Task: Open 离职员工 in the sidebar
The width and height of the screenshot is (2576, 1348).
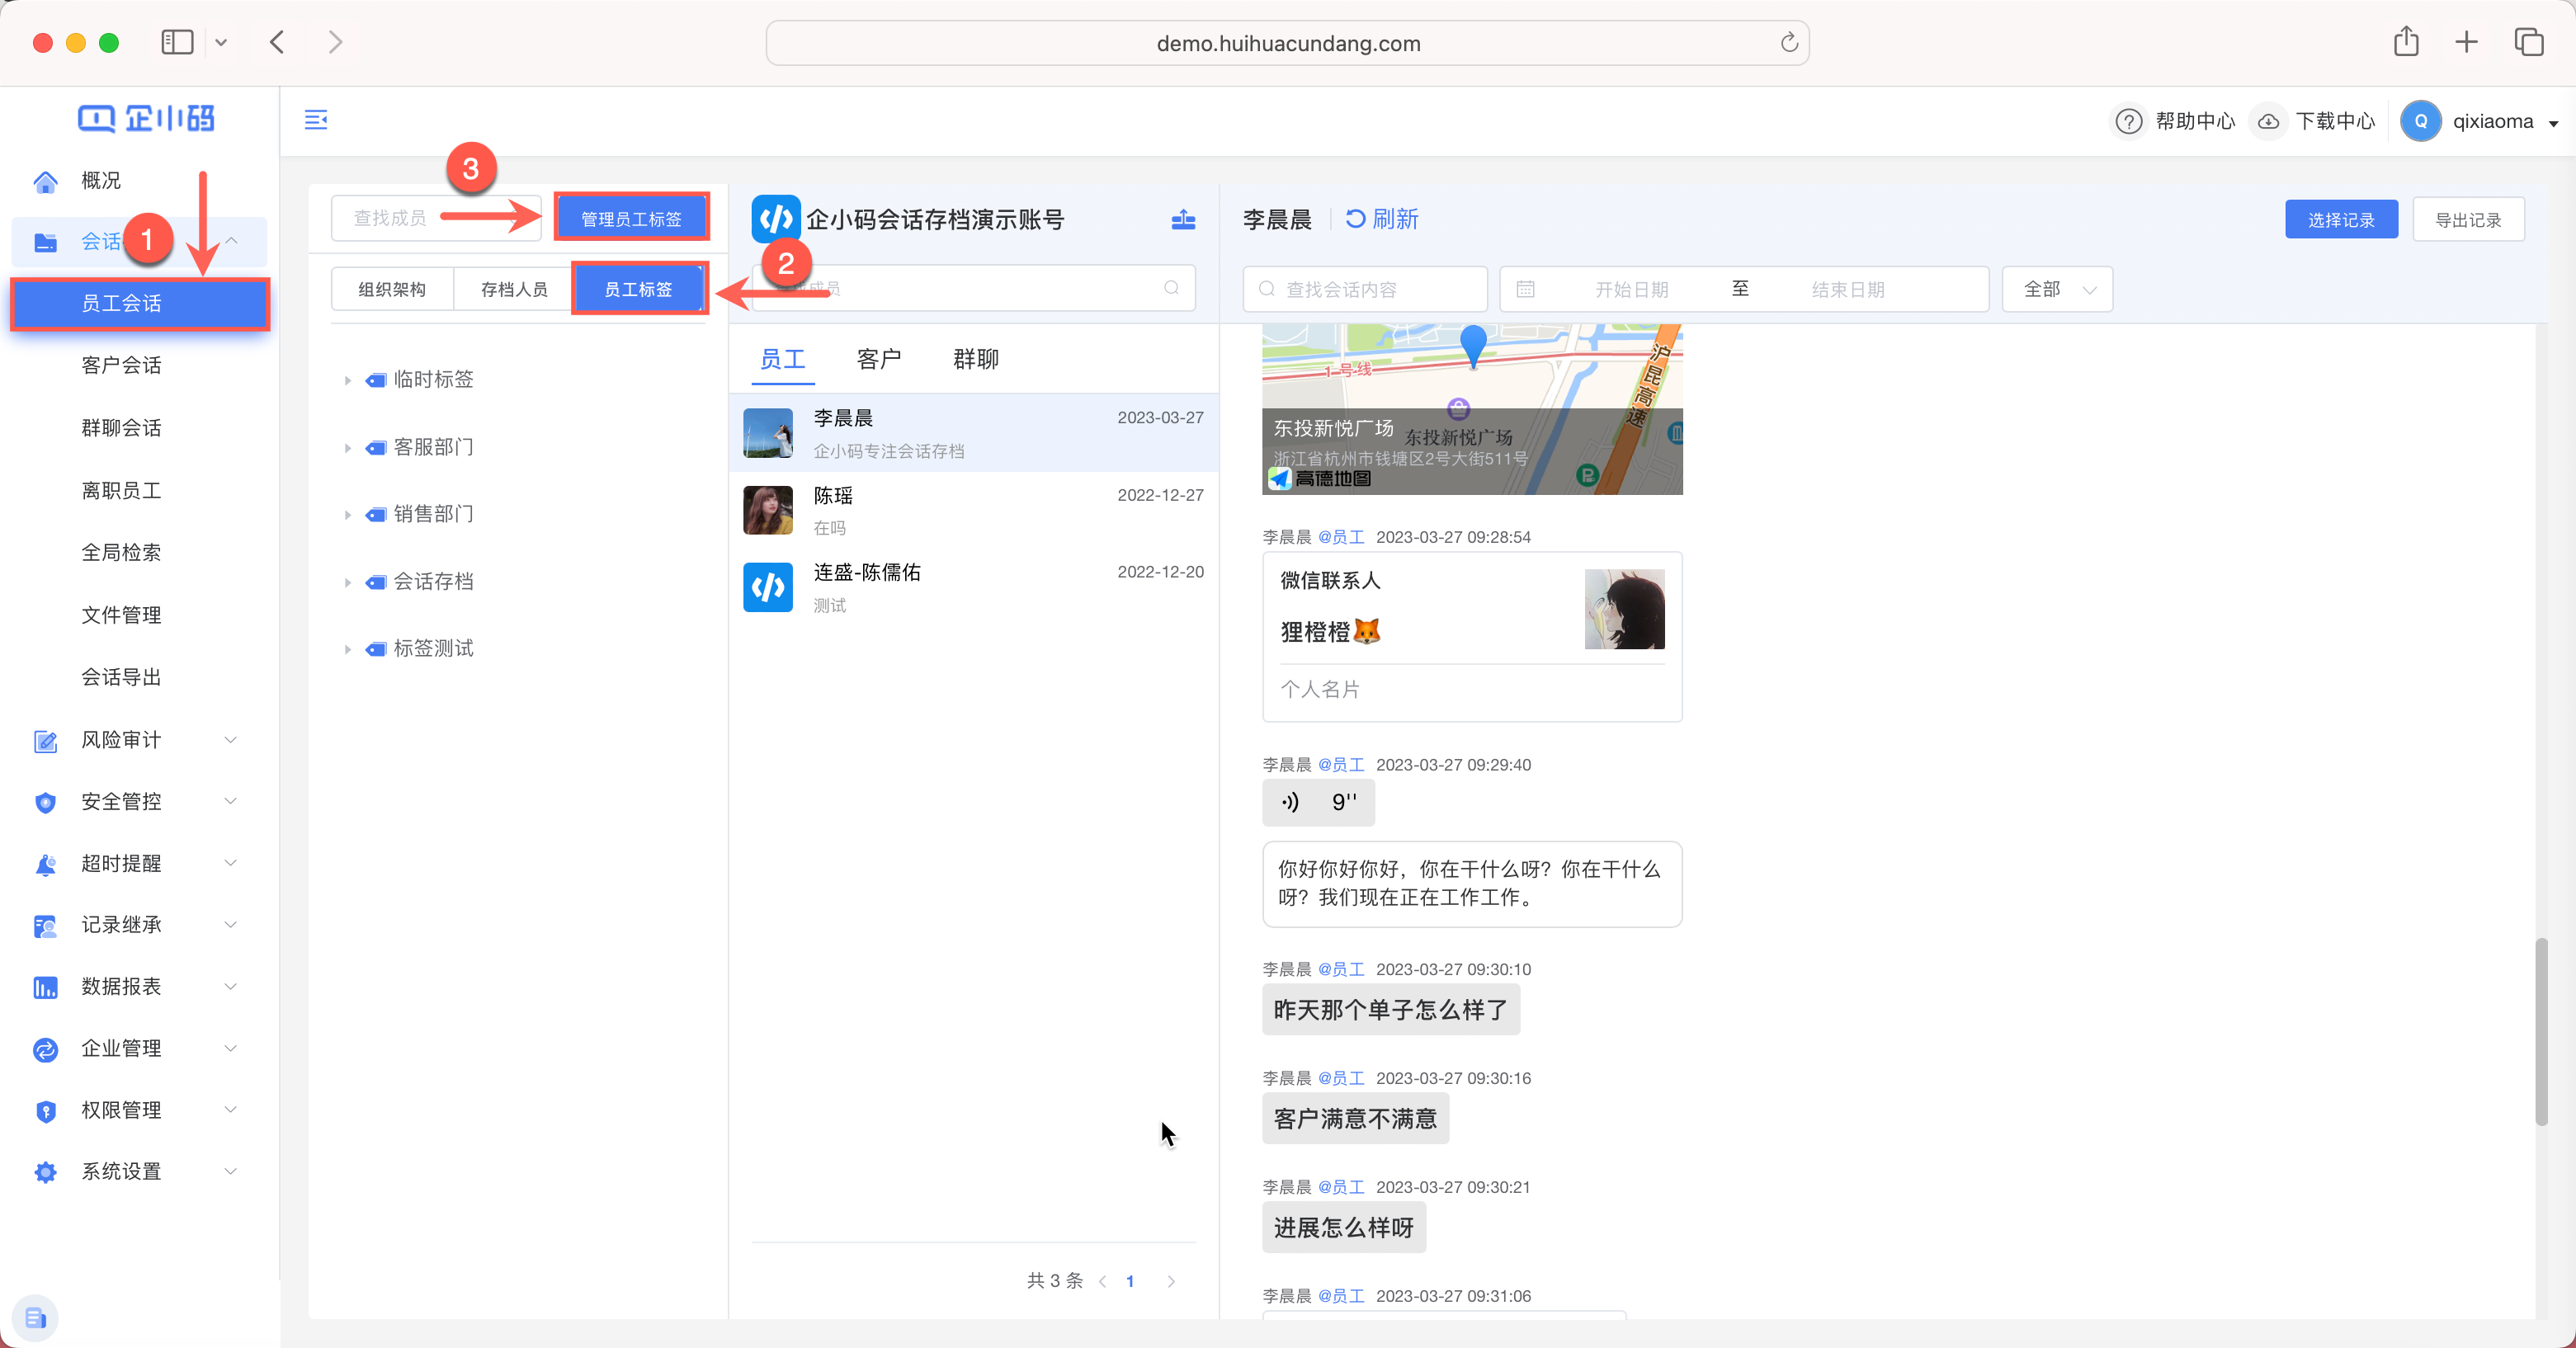Action: pos(121,490)
